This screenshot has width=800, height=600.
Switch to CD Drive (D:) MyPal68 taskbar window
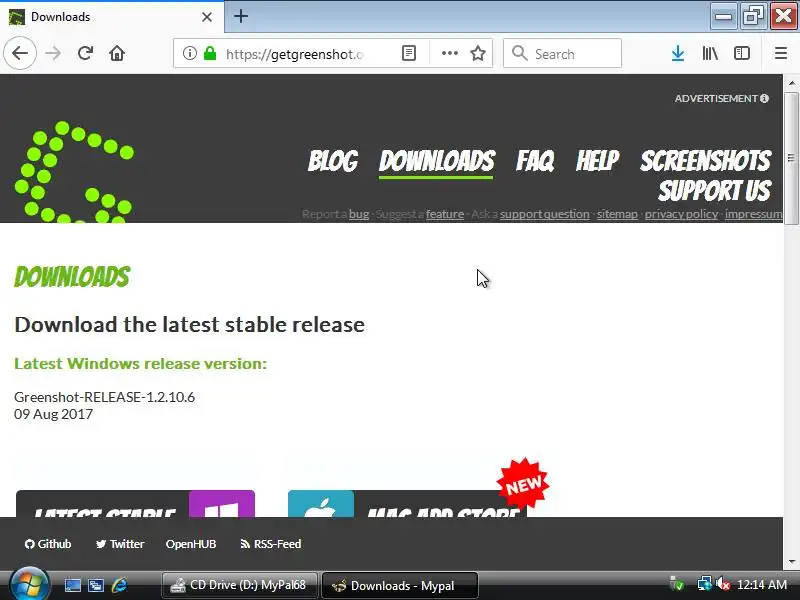(239, 585)
